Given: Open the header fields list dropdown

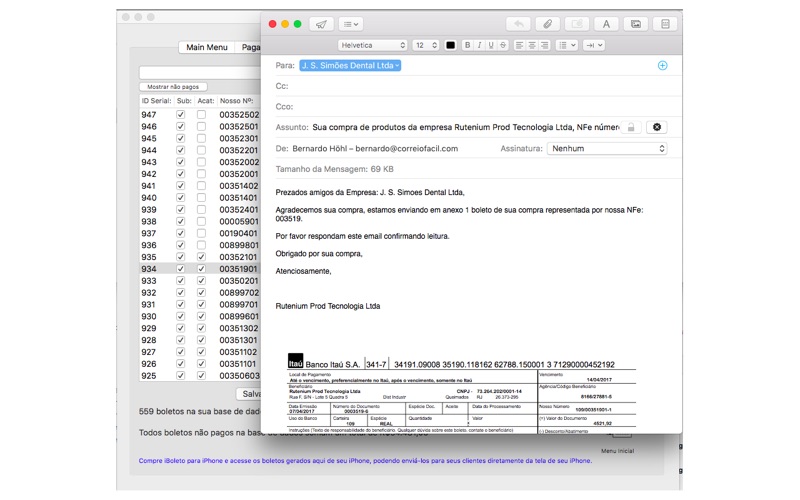Looking at the screenshot, I should click(351, 24).
